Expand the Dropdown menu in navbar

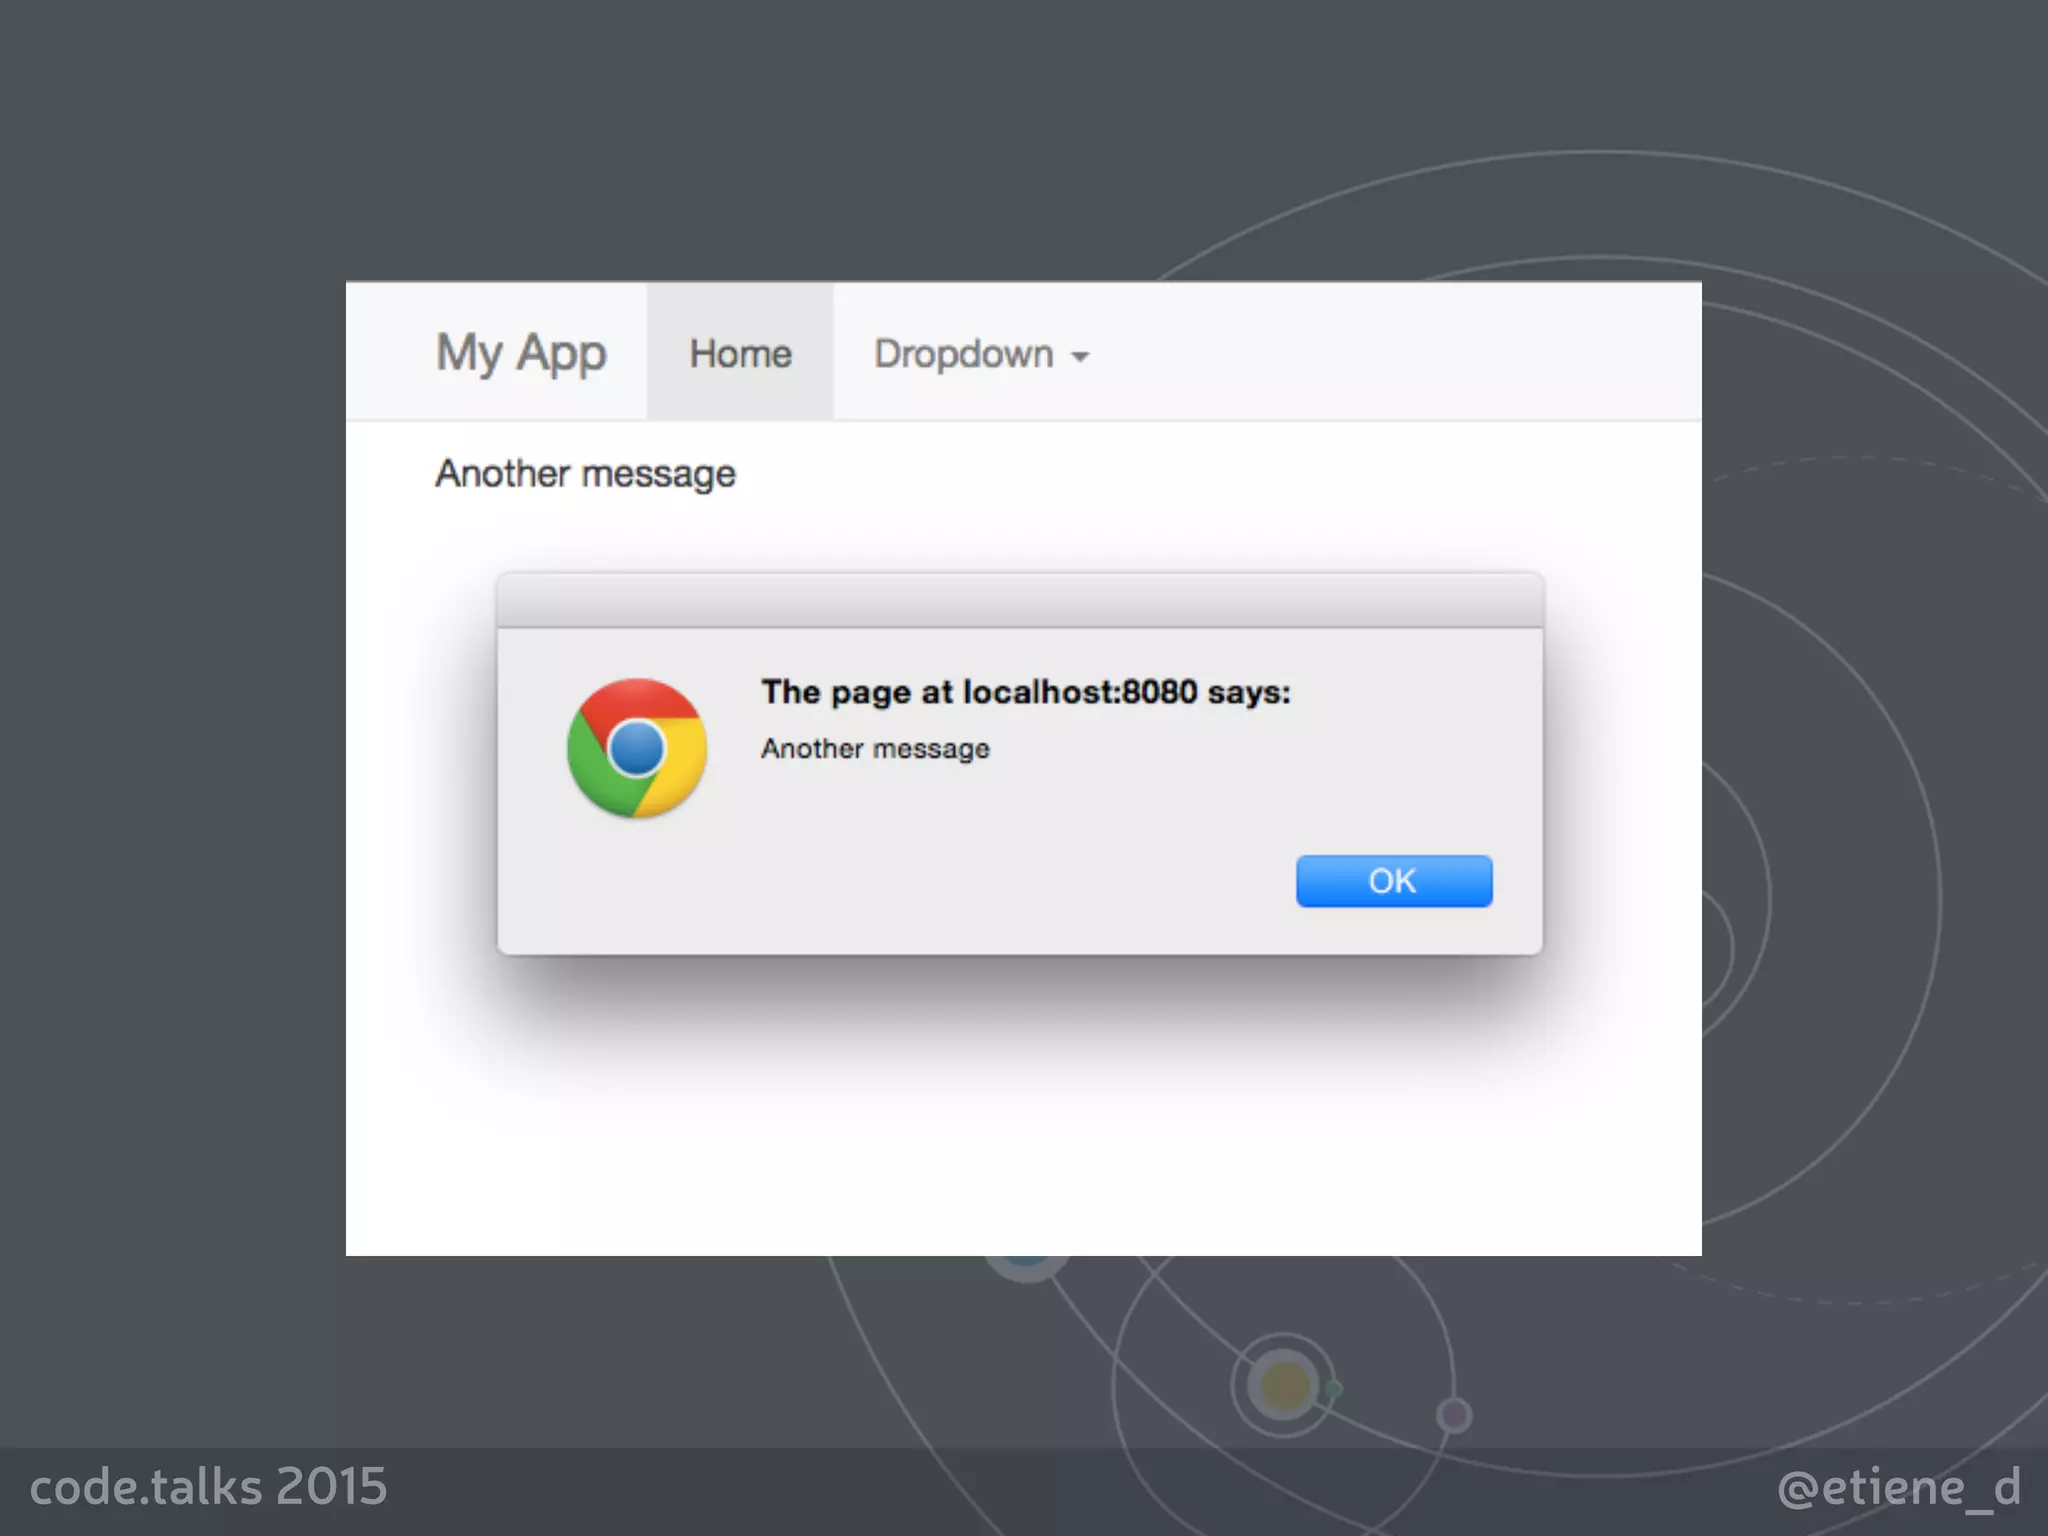[x=981, y=354]
